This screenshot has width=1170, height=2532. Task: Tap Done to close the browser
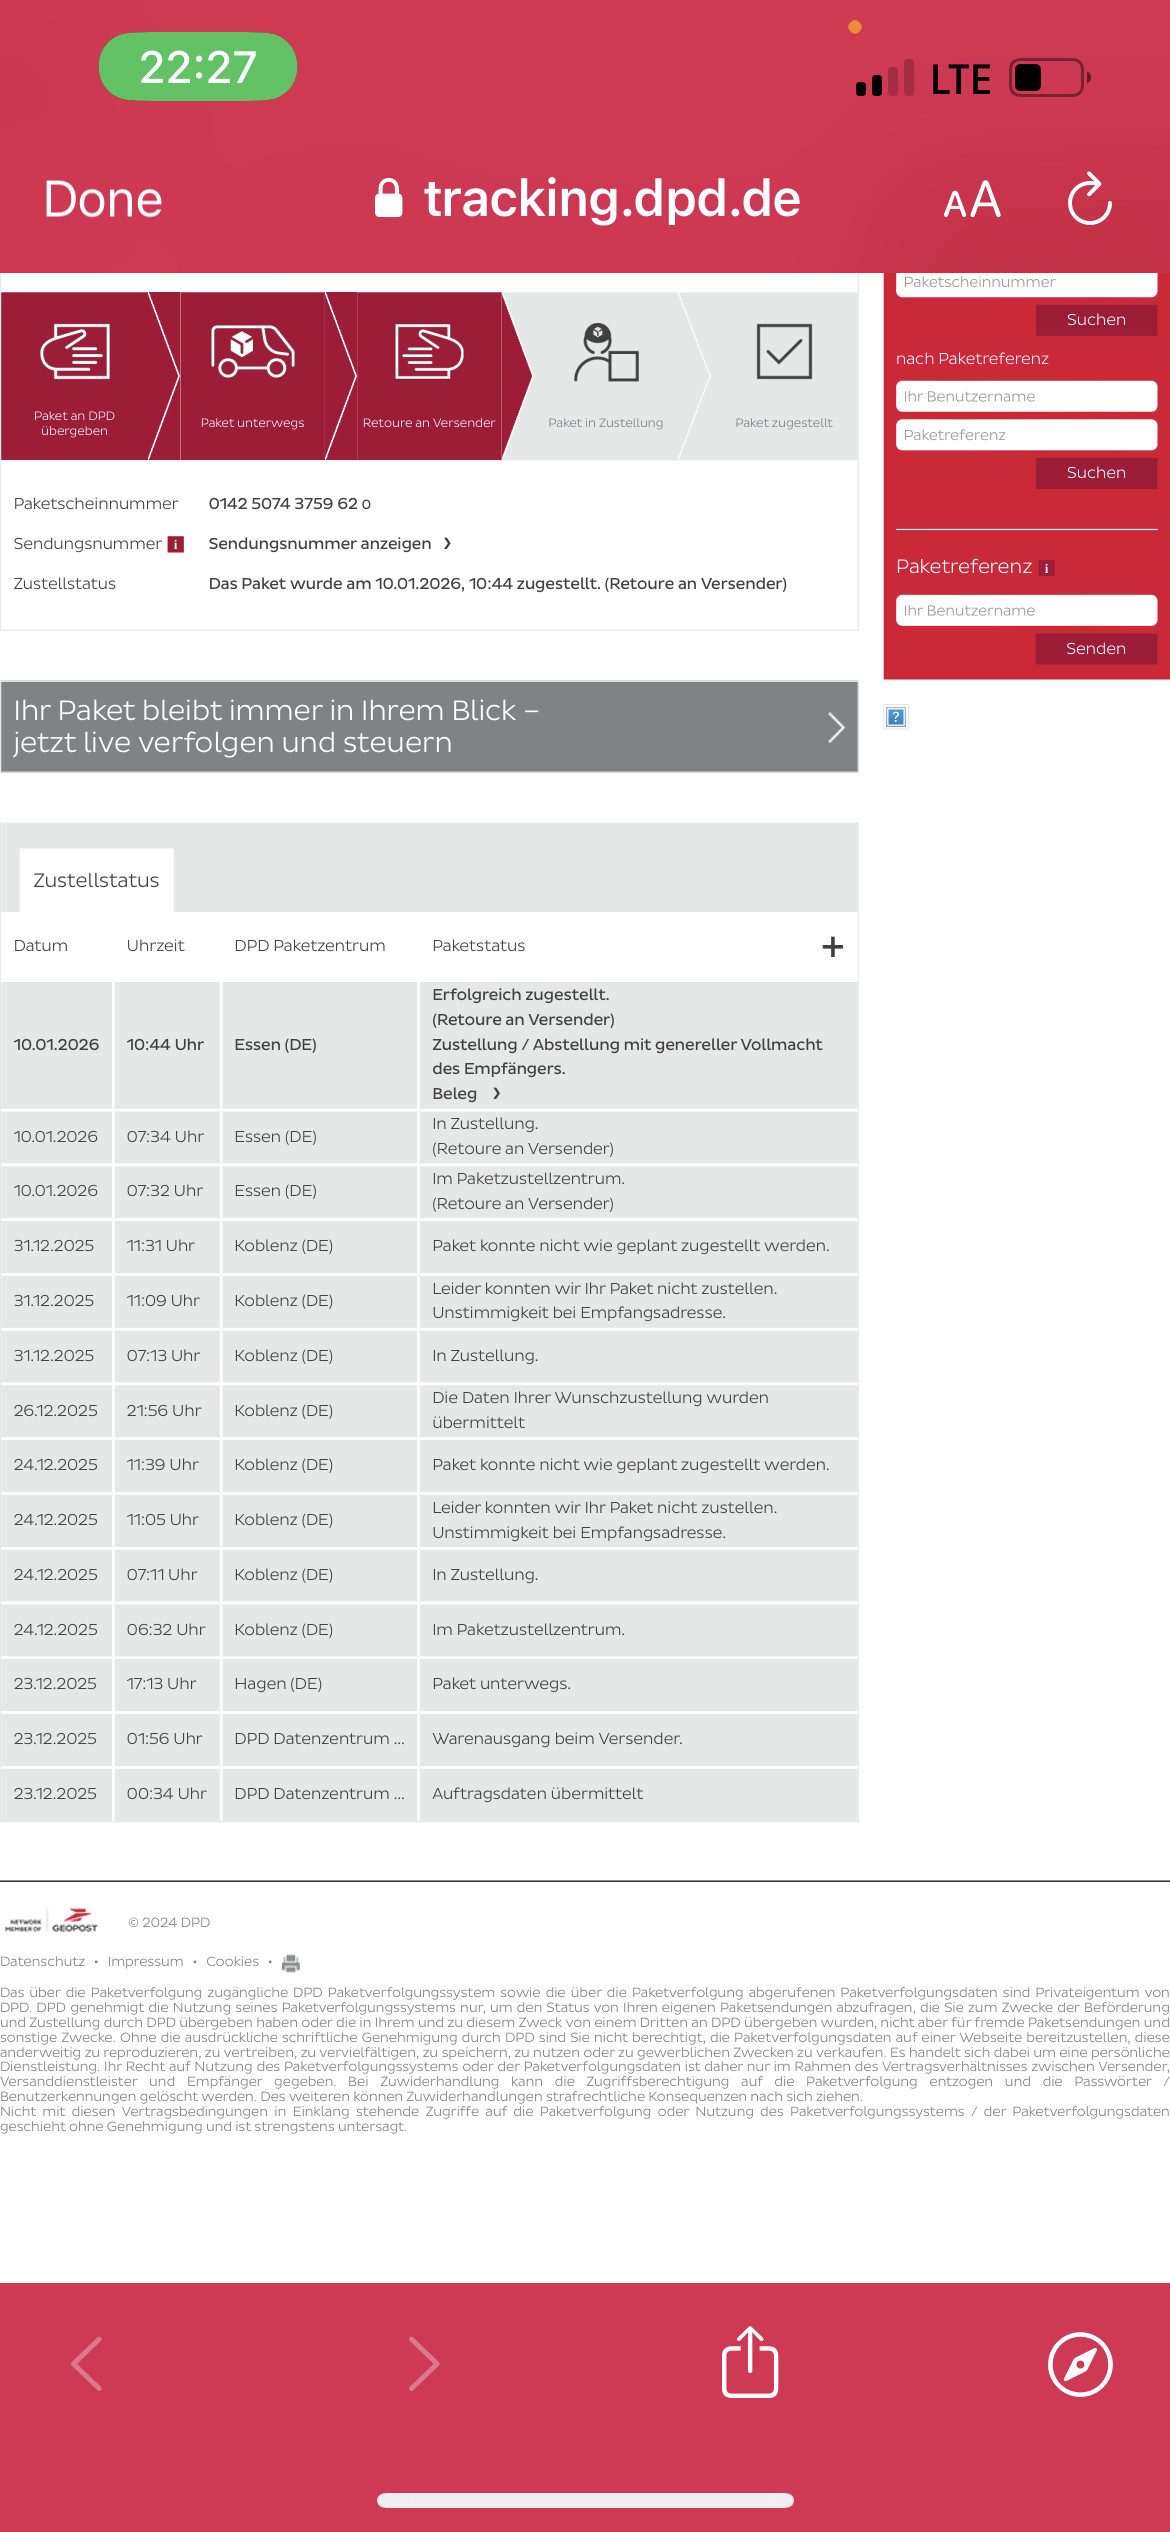pyautogui.click(x=103, y=199)
